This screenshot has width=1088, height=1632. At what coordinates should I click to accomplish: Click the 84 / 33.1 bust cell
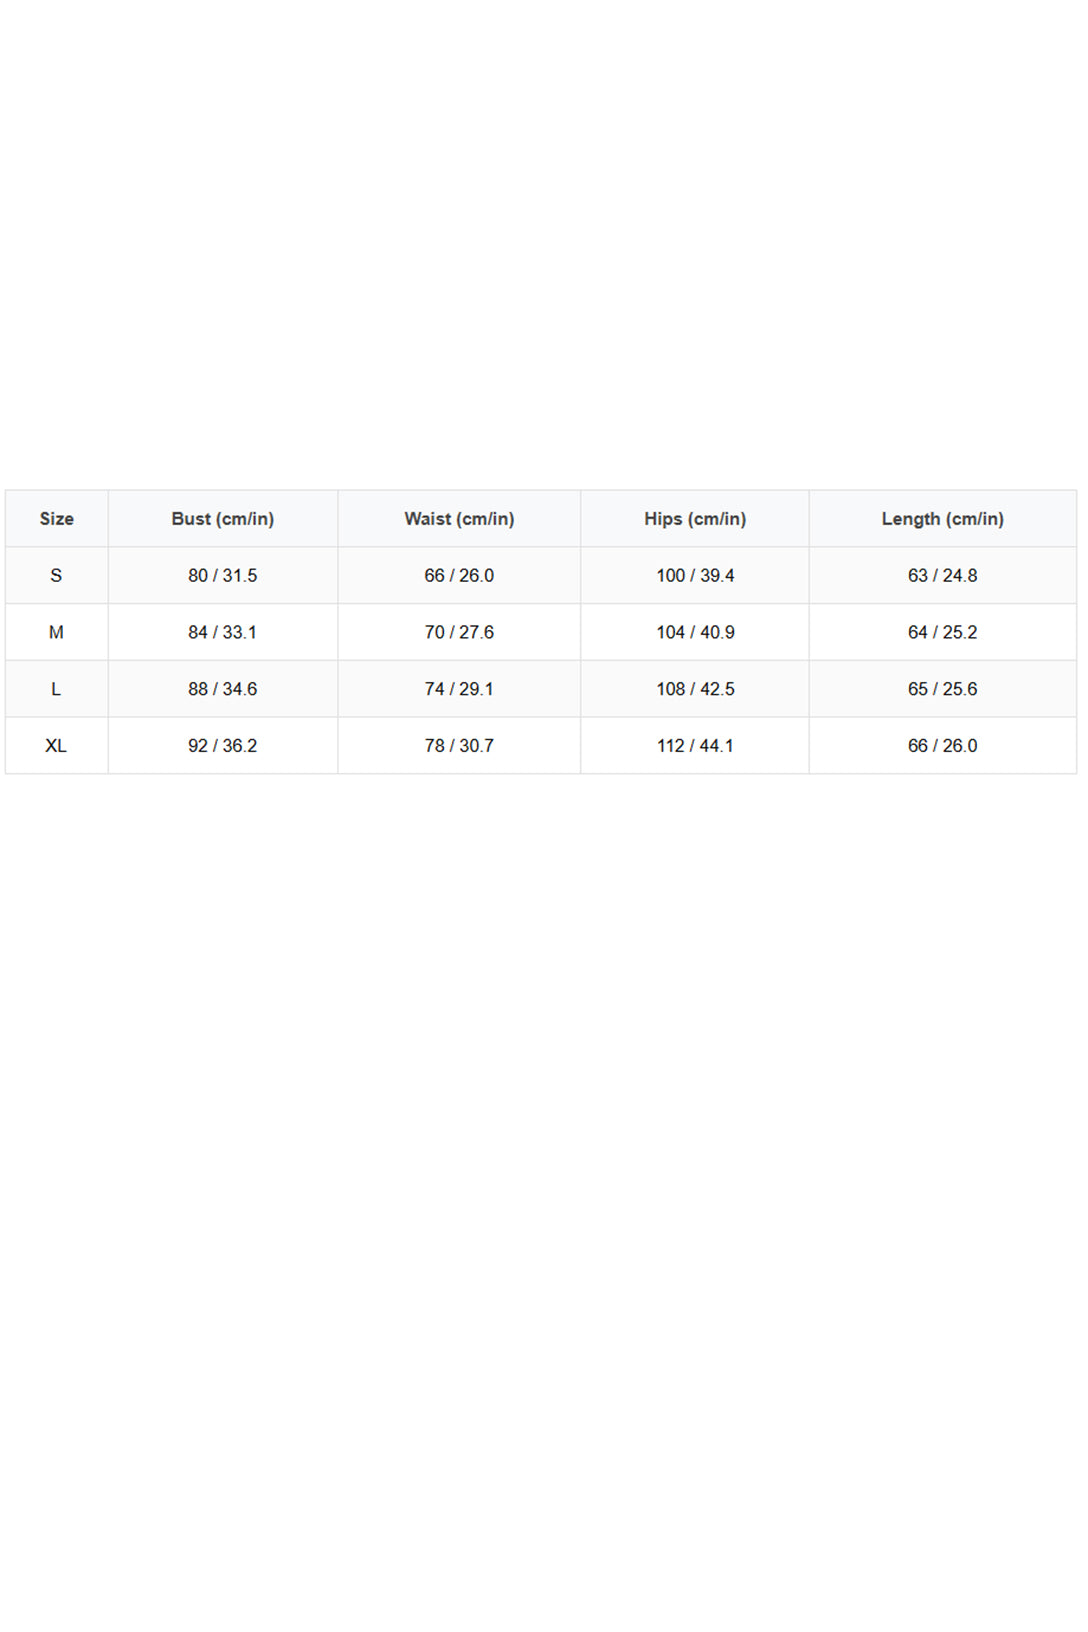[223, 632]
